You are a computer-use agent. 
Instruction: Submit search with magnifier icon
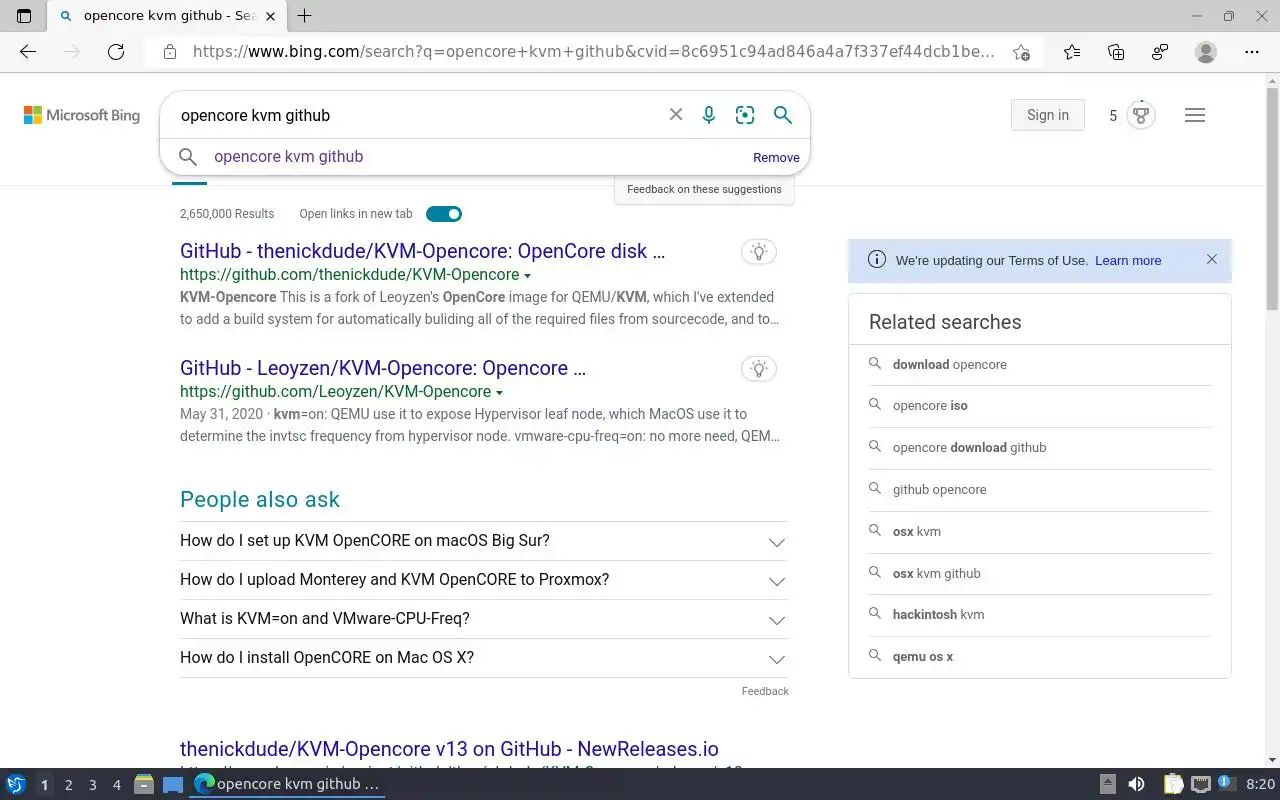click(x=783, y=115)
